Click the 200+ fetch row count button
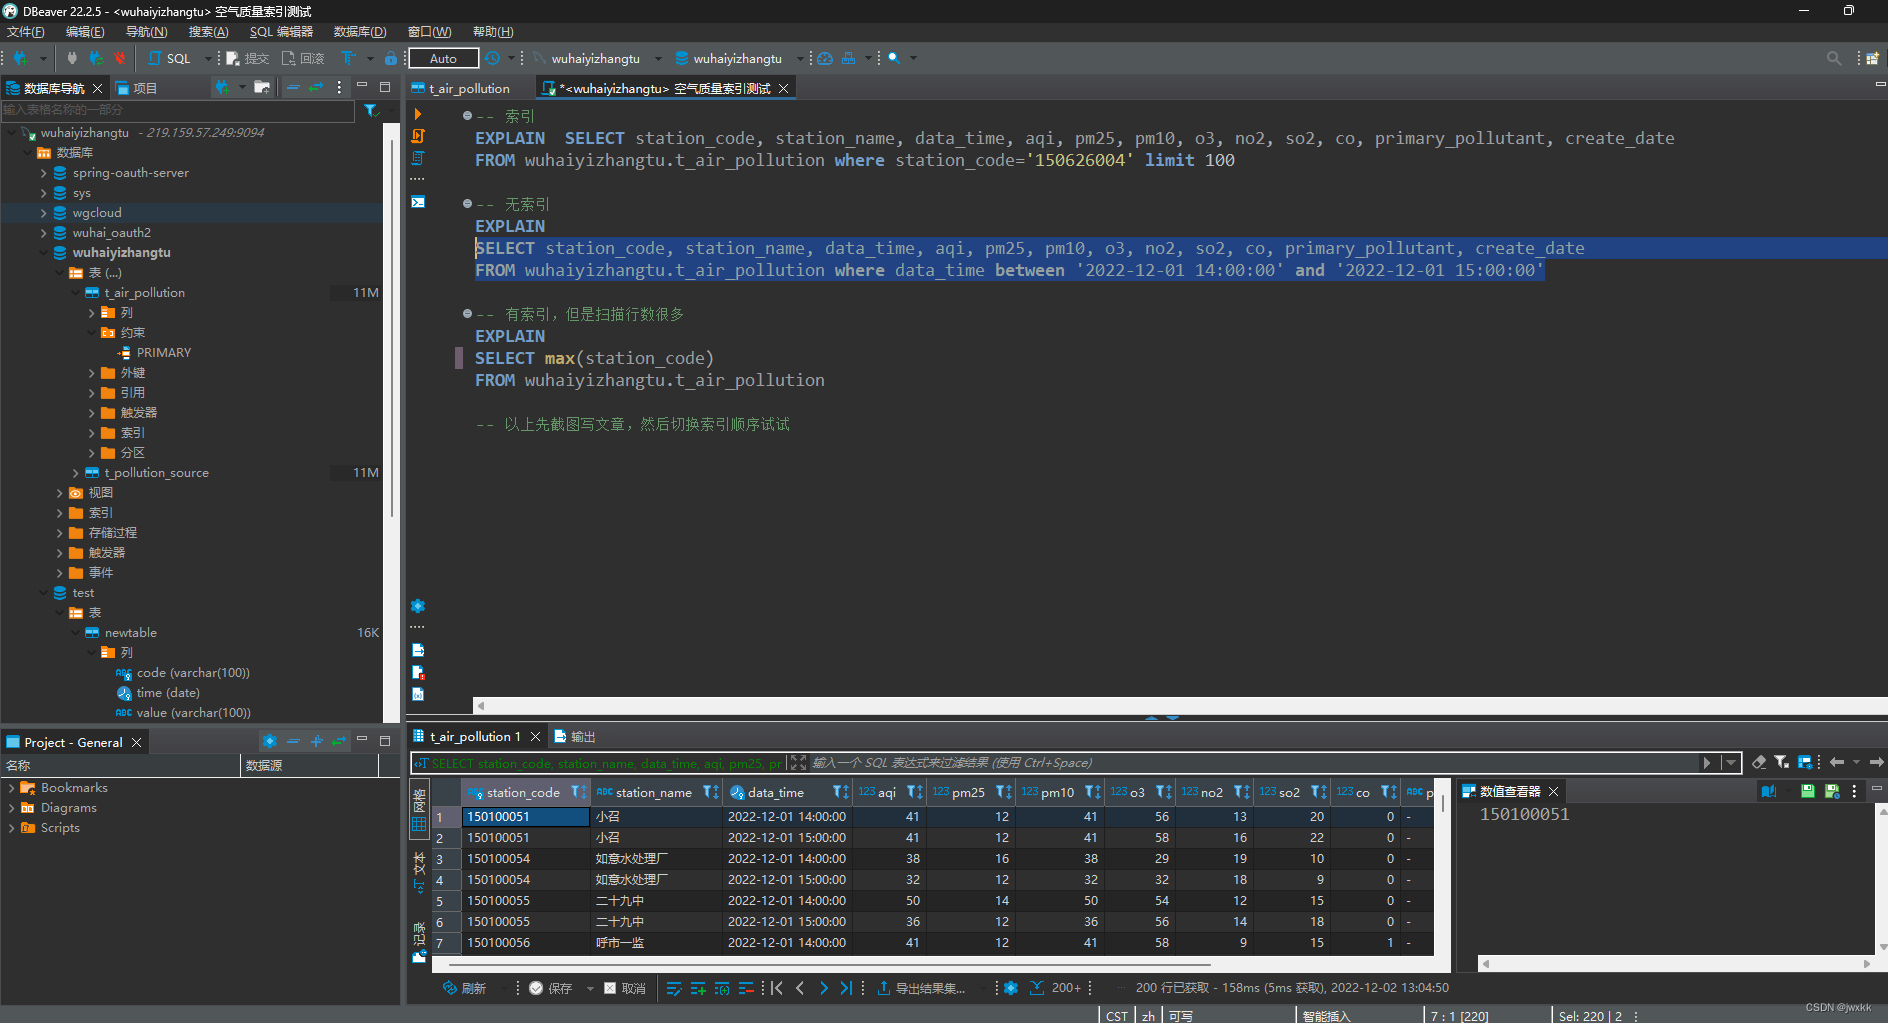The height and width of the screenshot is (1023, 1888). coord(1056,988)
